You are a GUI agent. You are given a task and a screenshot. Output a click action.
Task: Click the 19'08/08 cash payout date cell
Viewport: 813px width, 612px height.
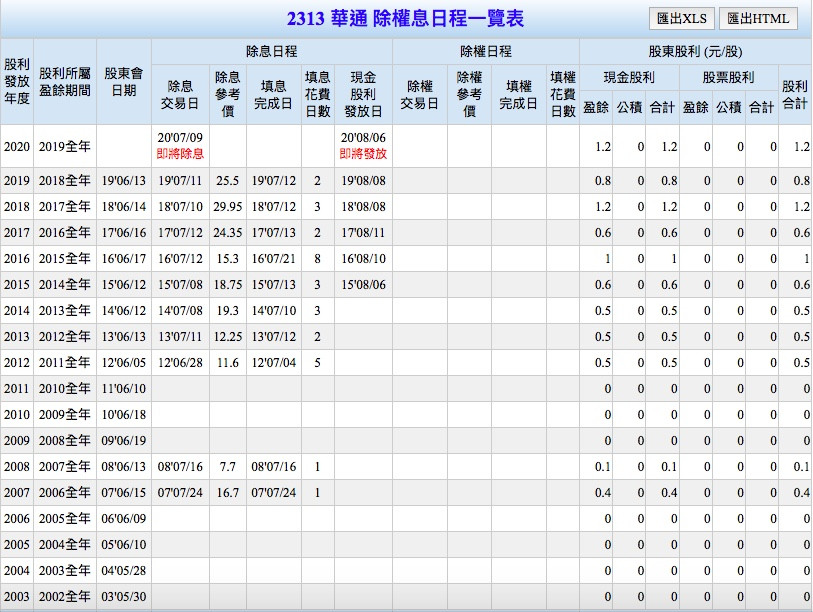(363, 181)
